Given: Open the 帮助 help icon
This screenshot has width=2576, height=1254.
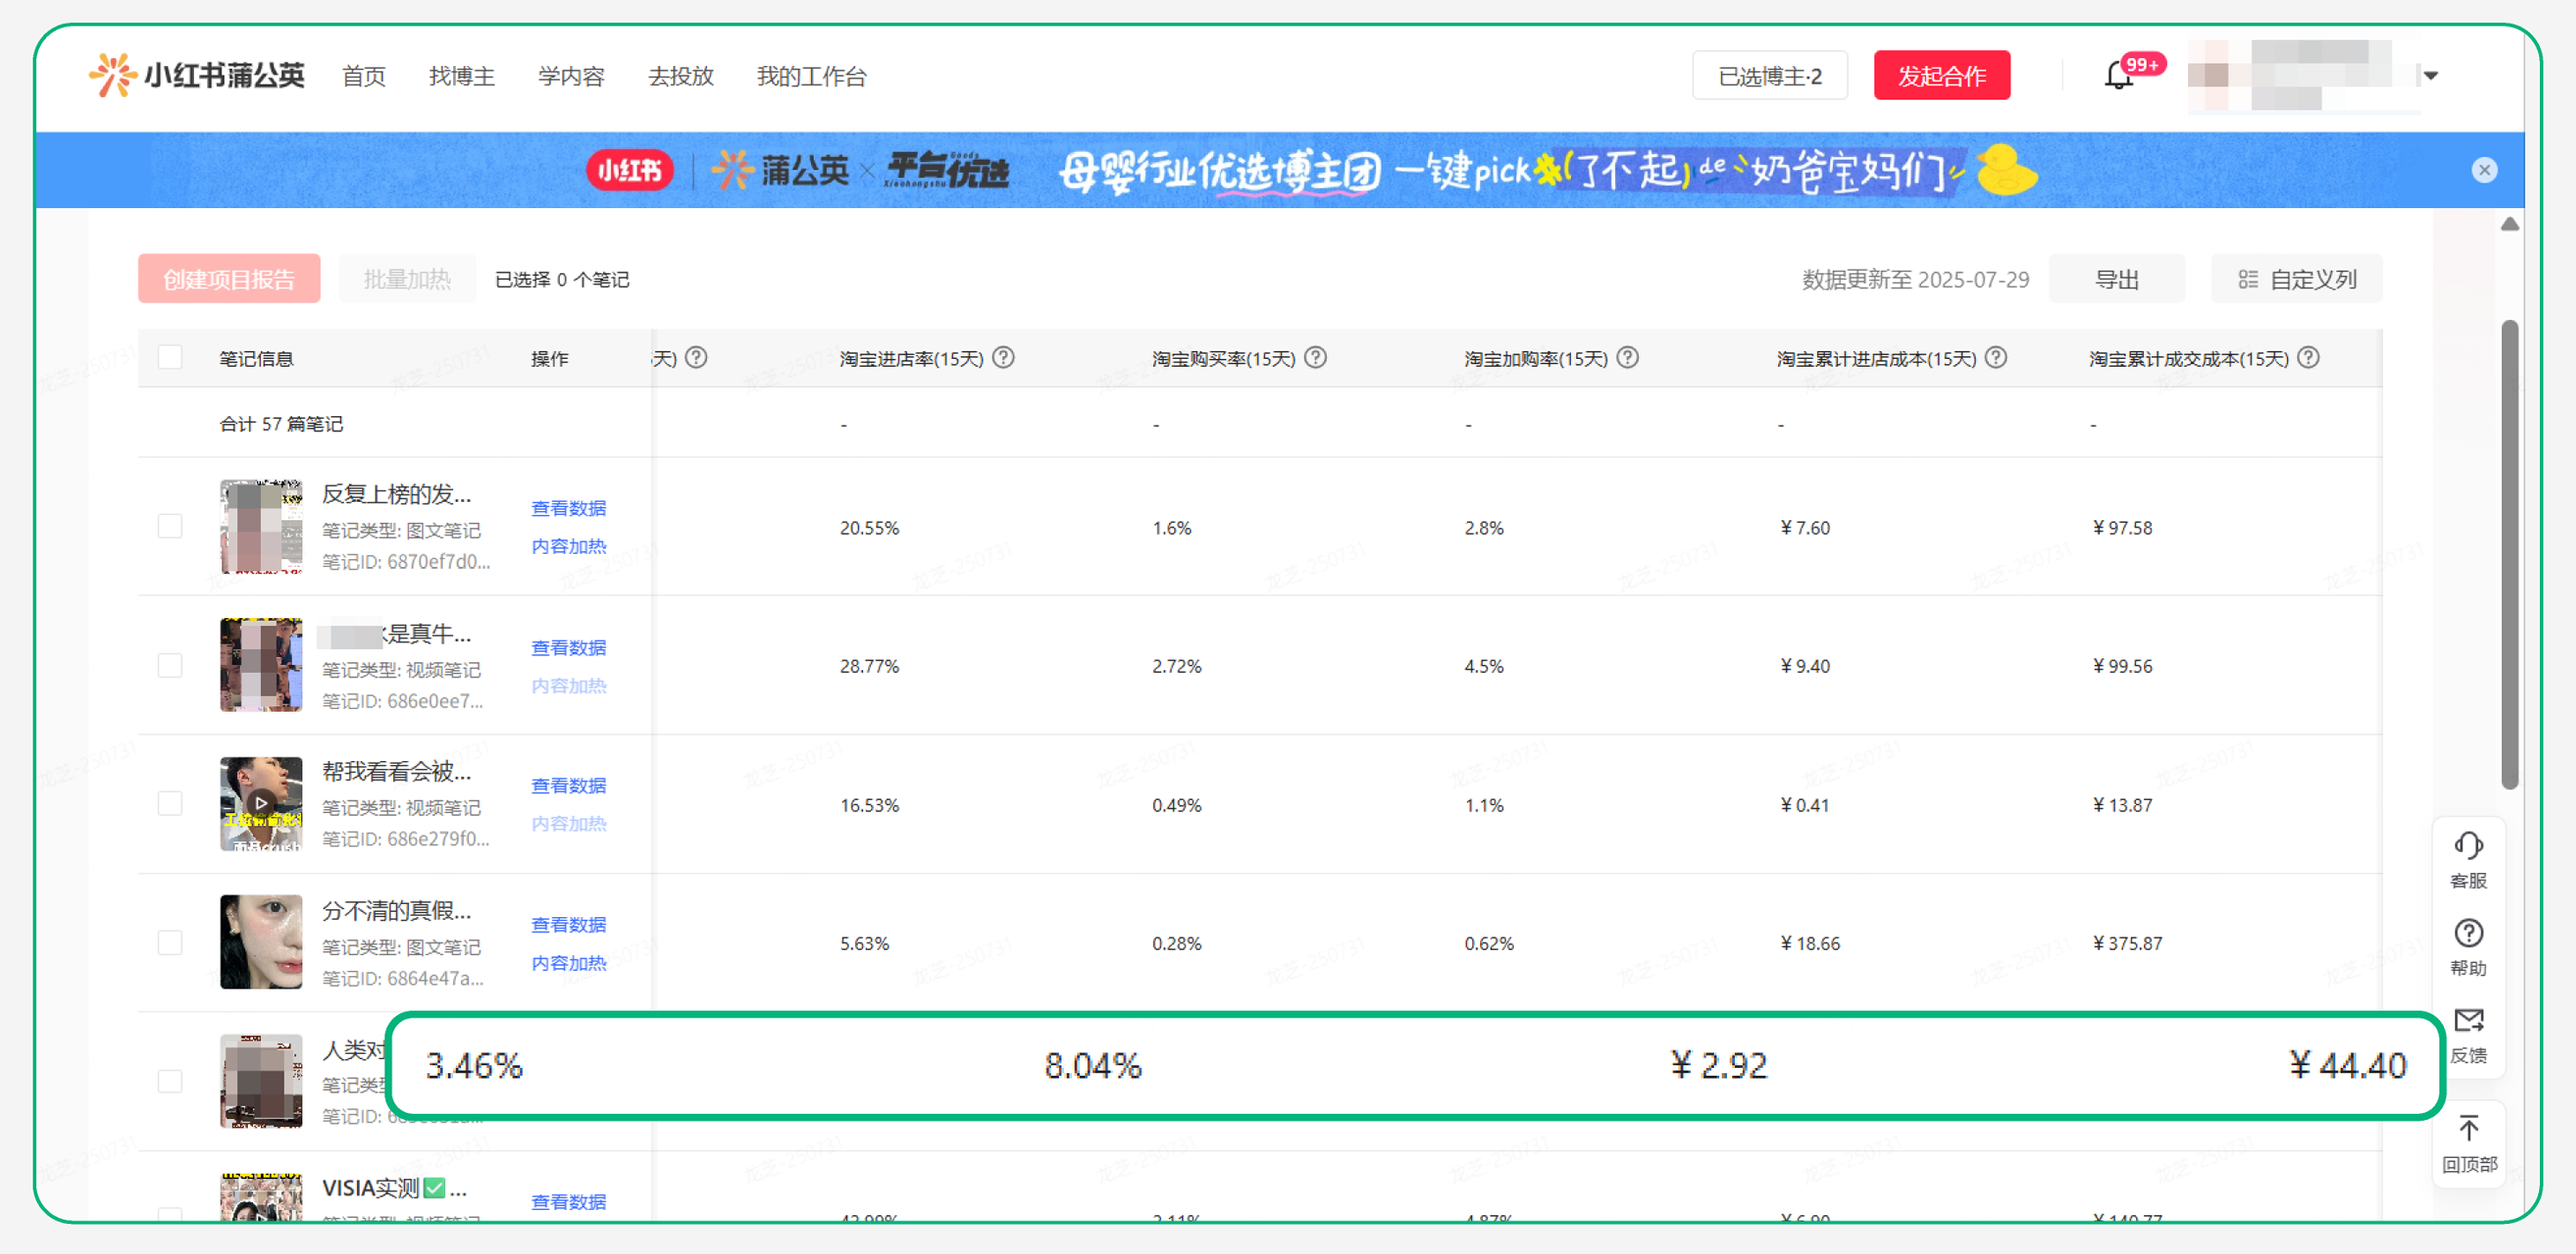Looking at the screenshot, I should [x=2468, y=933].
